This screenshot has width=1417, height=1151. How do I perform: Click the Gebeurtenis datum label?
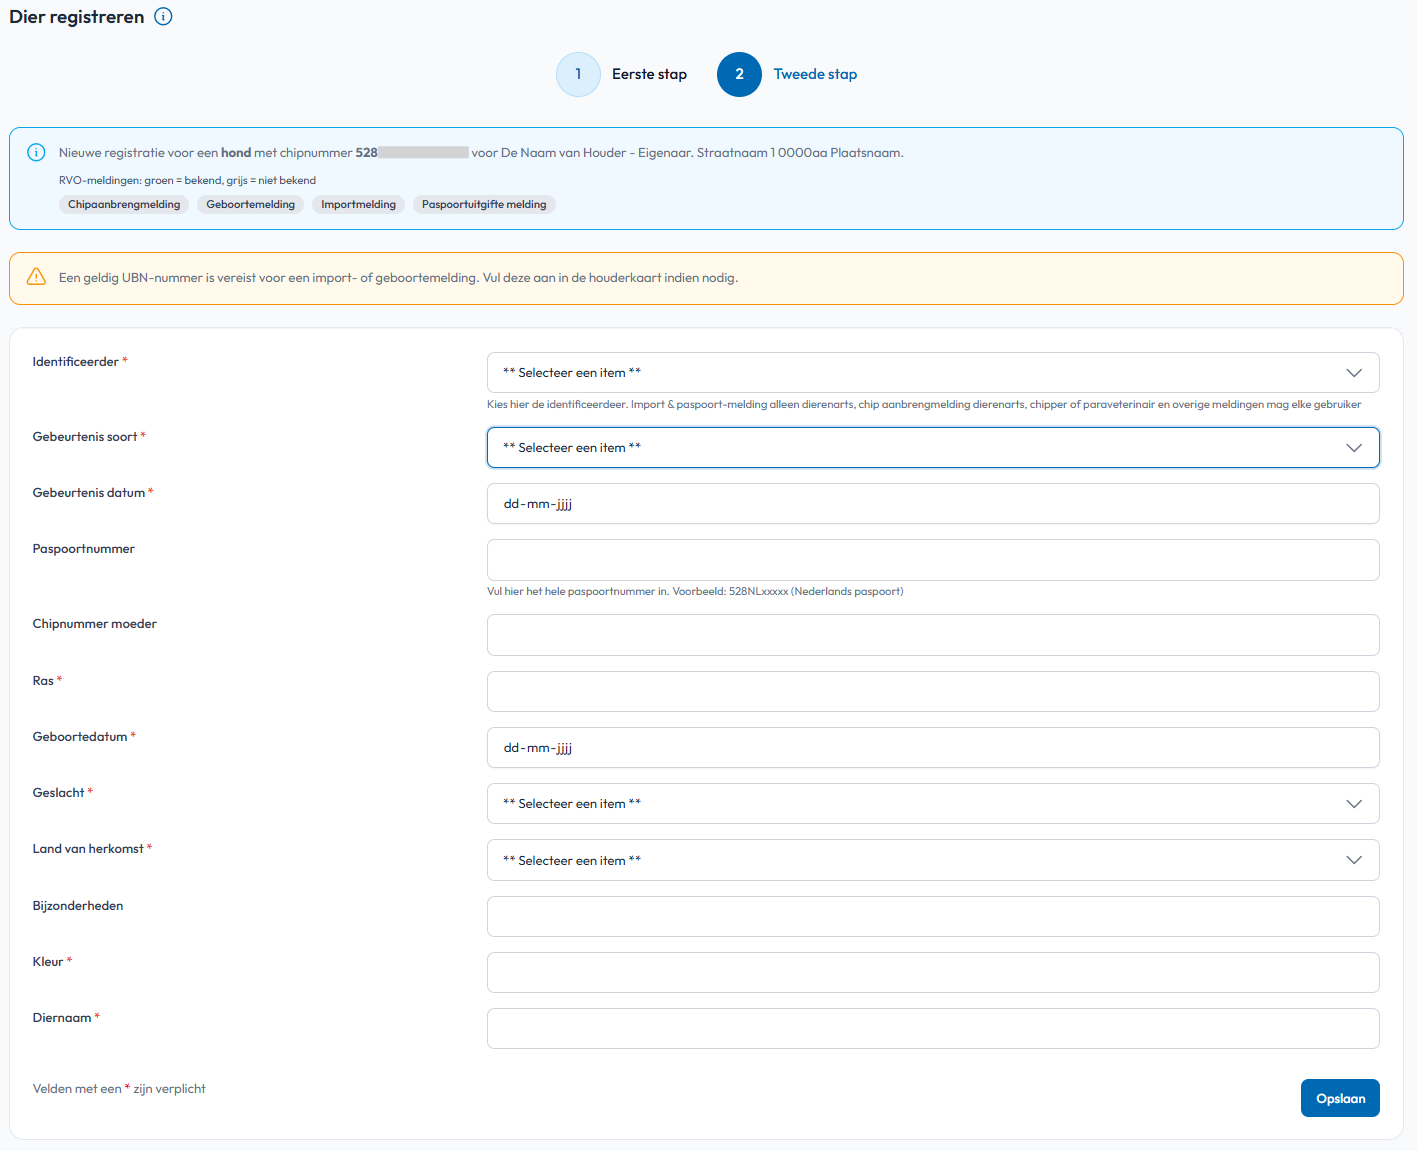(89, 493)
